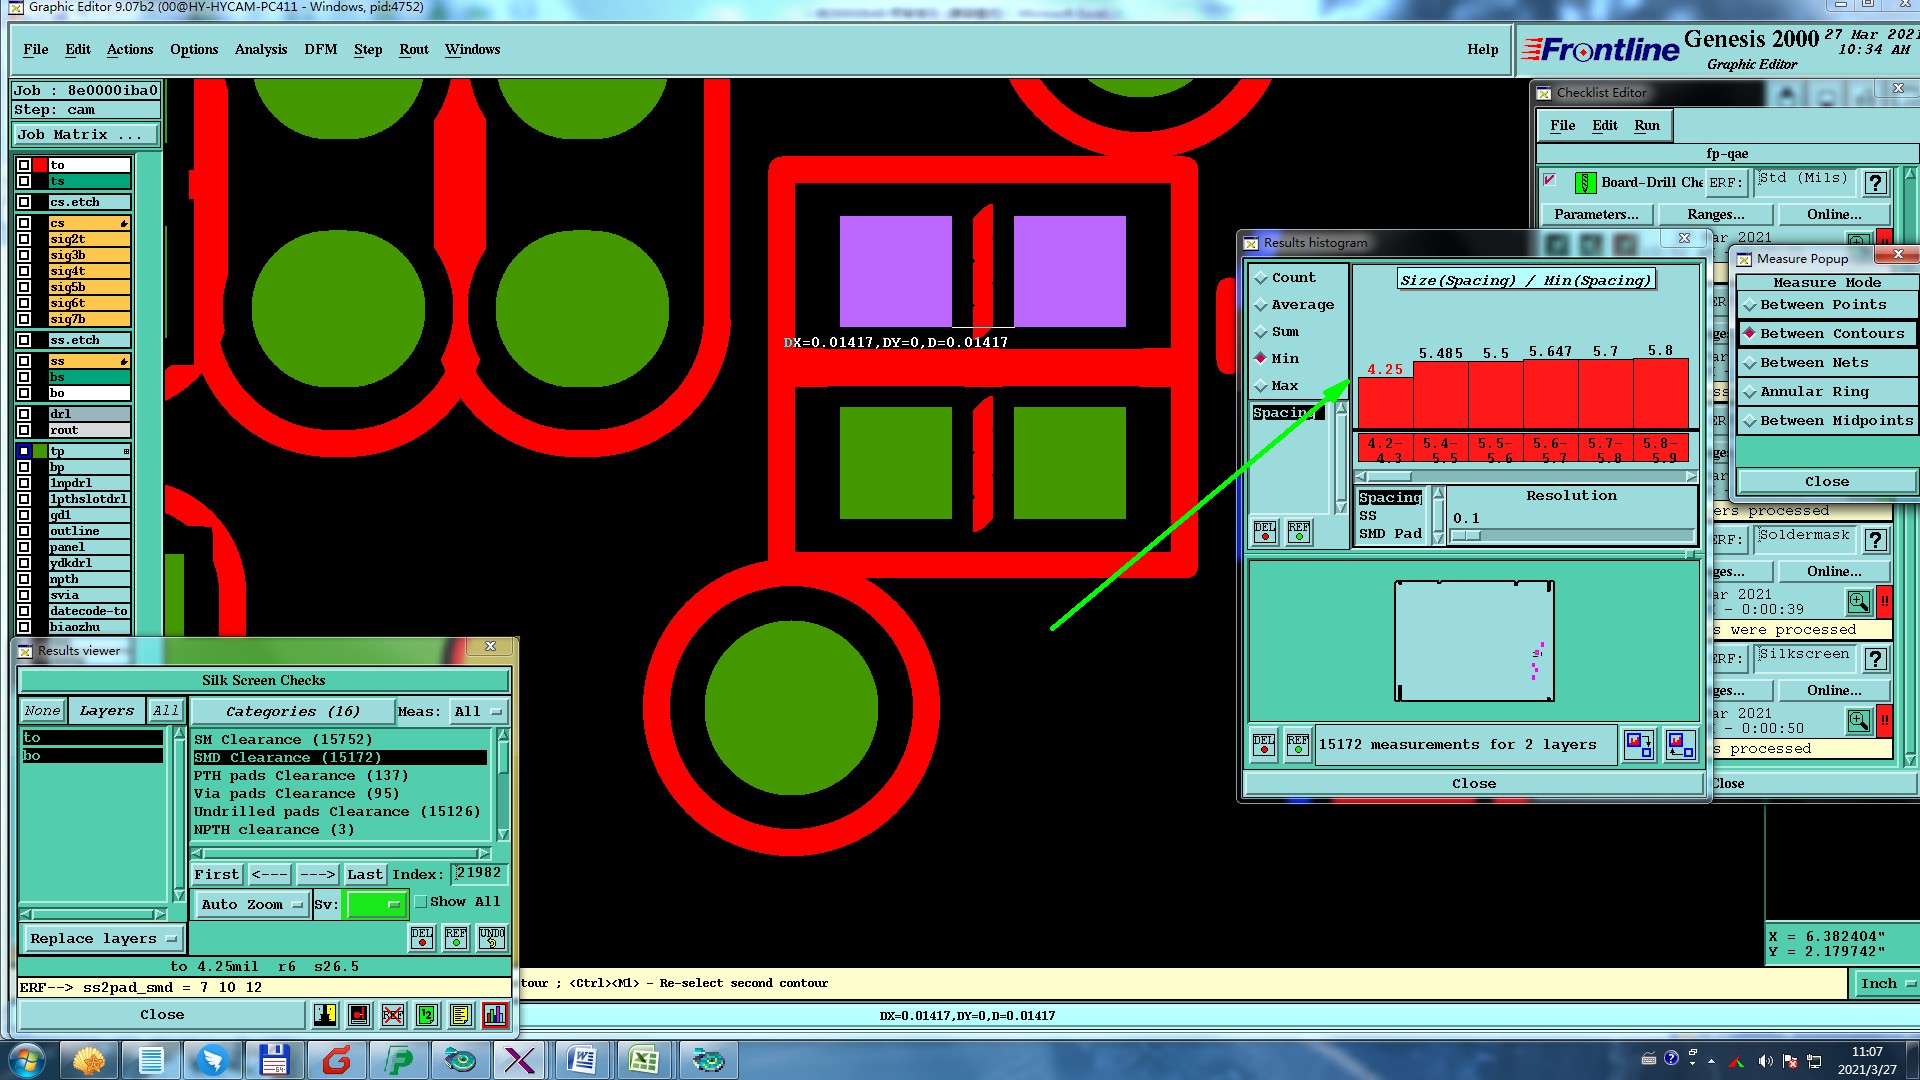
Task: Click DEL icon in histogram measurements row
Action: [1264, 744]
